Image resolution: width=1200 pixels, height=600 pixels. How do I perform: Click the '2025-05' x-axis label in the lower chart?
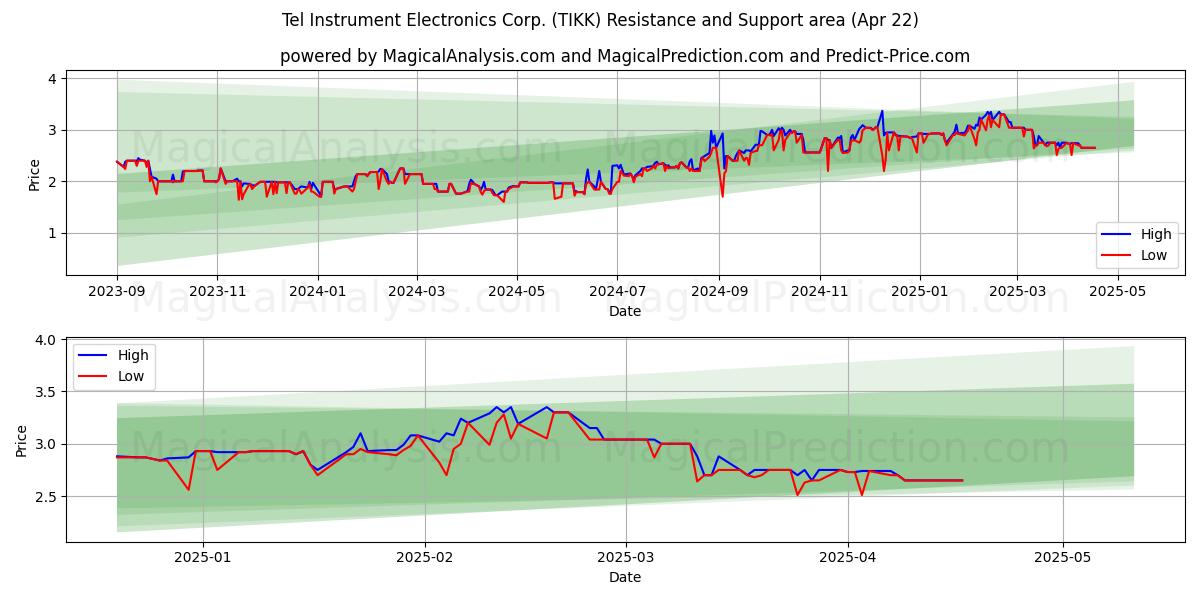click(x=1063, y=558)
